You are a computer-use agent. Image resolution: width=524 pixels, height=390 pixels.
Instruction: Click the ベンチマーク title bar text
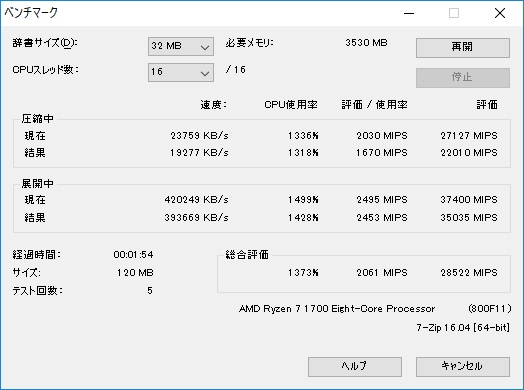coord(31,13)
